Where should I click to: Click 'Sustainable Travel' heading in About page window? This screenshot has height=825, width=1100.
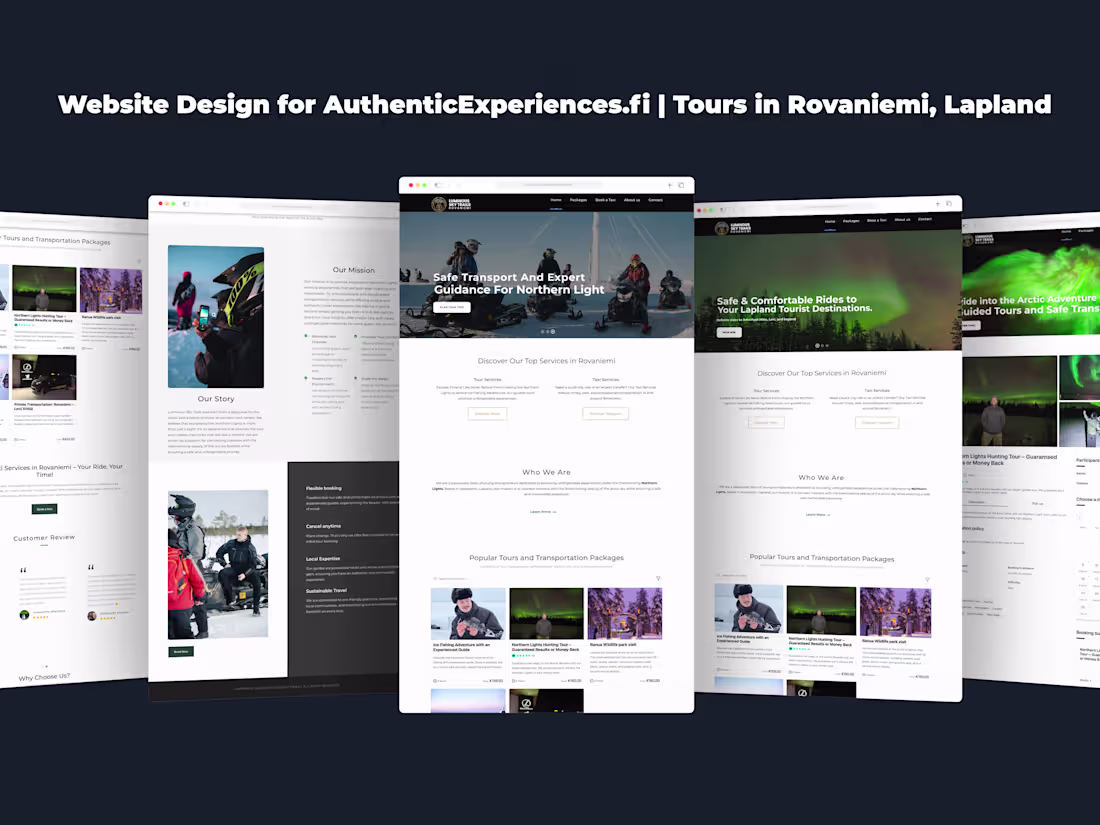(x=326, y=590)
